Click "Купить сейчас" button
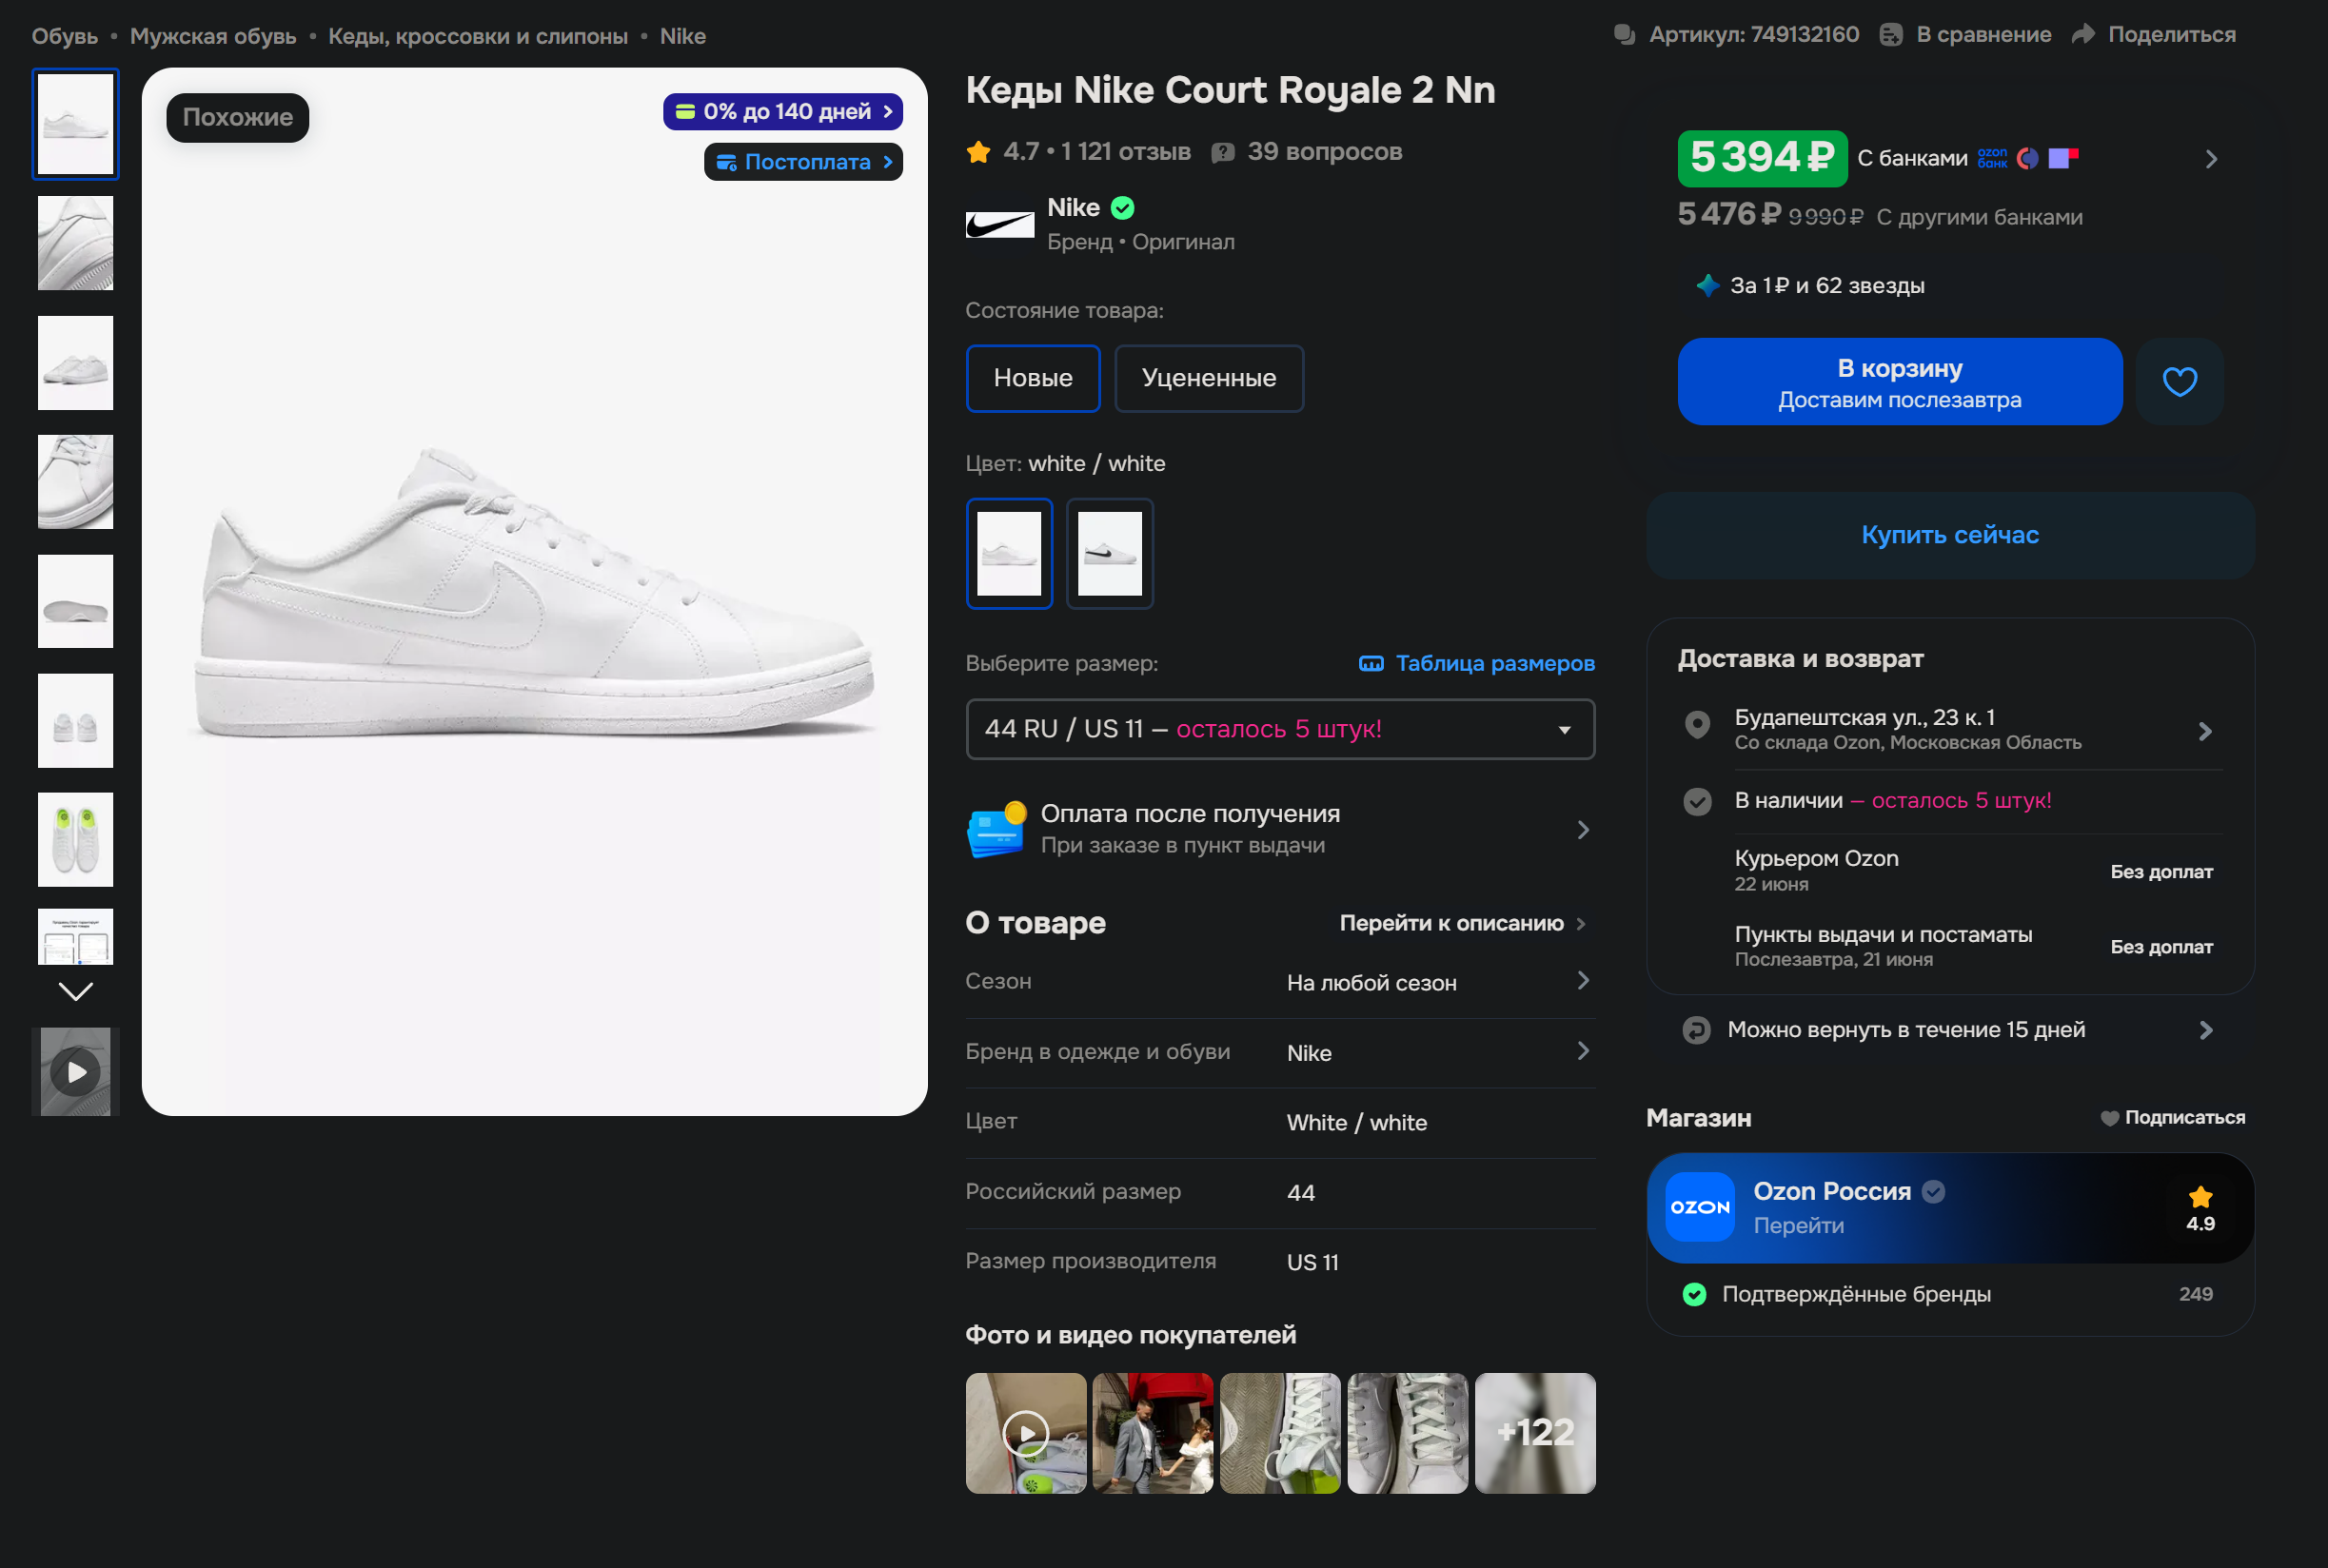2328x1568 pixels. (1950, 535)
